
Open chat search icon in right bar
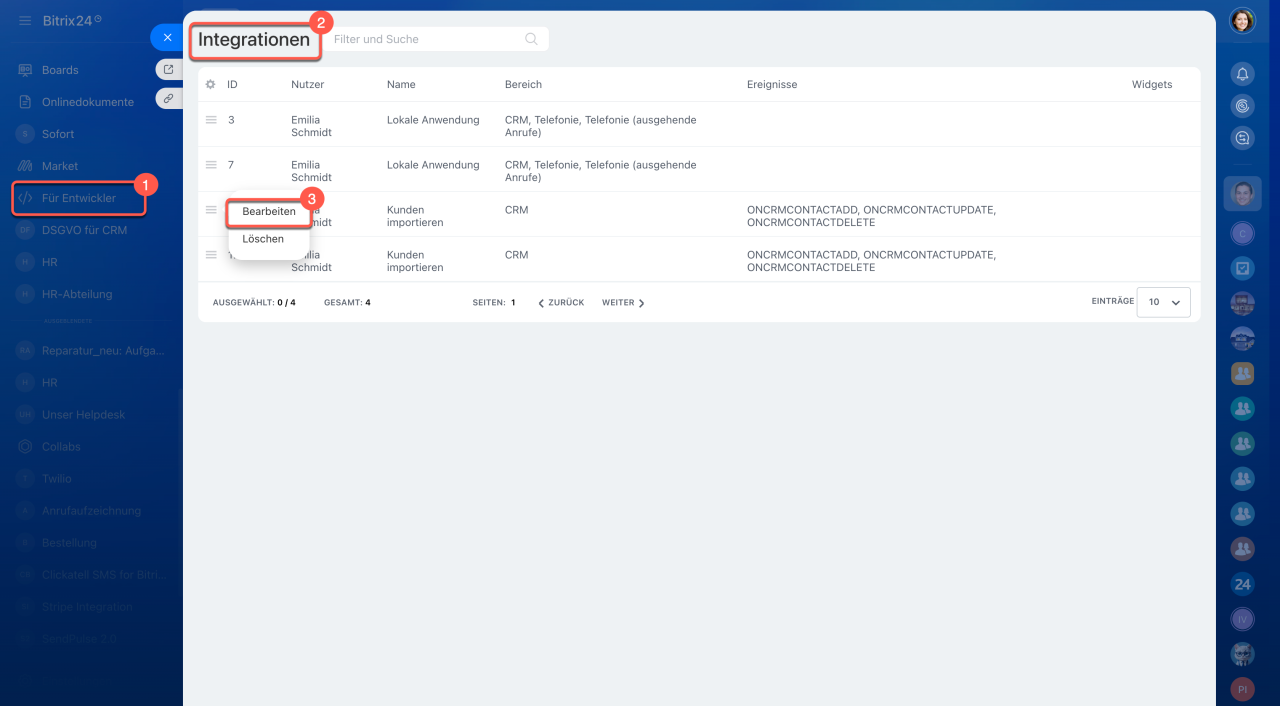1242,138
